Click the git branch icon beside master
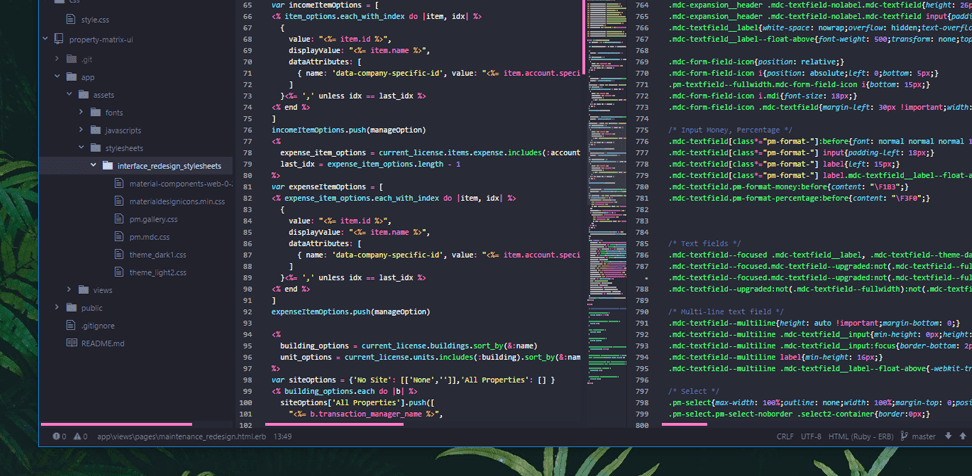The image size is (972, 476). click(904, 436)
